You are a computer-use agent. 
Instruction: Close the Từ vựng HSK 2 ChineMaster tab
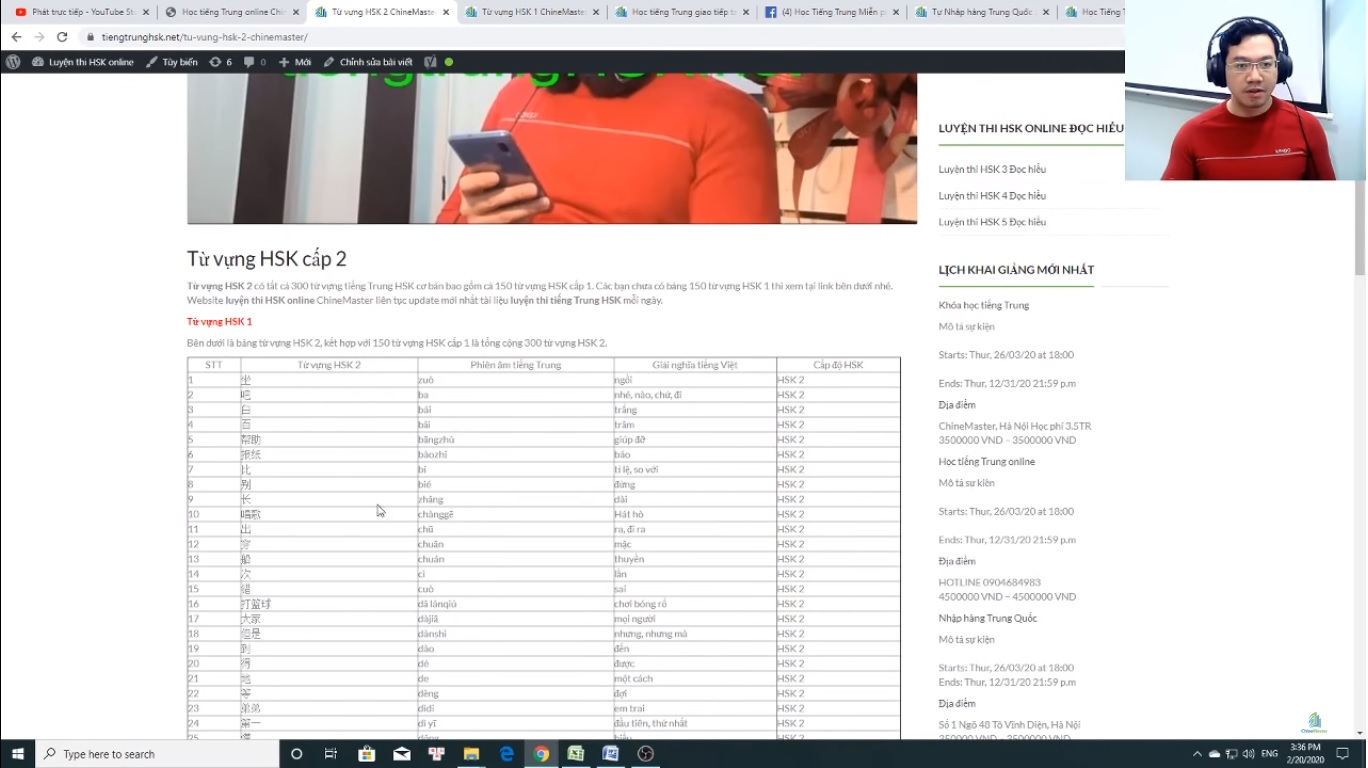click(446, 12)
